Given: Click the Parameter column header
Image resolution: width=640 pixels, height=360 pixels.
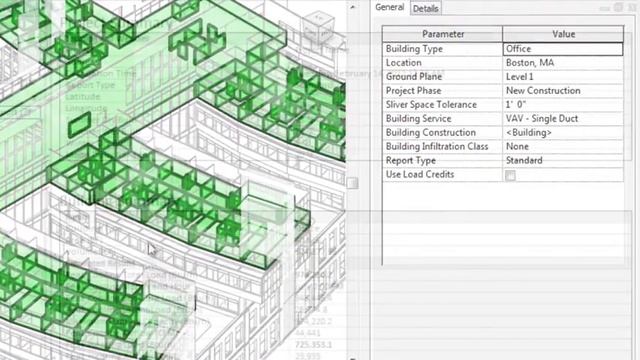Looking at the screenshot, I should 442,34.
